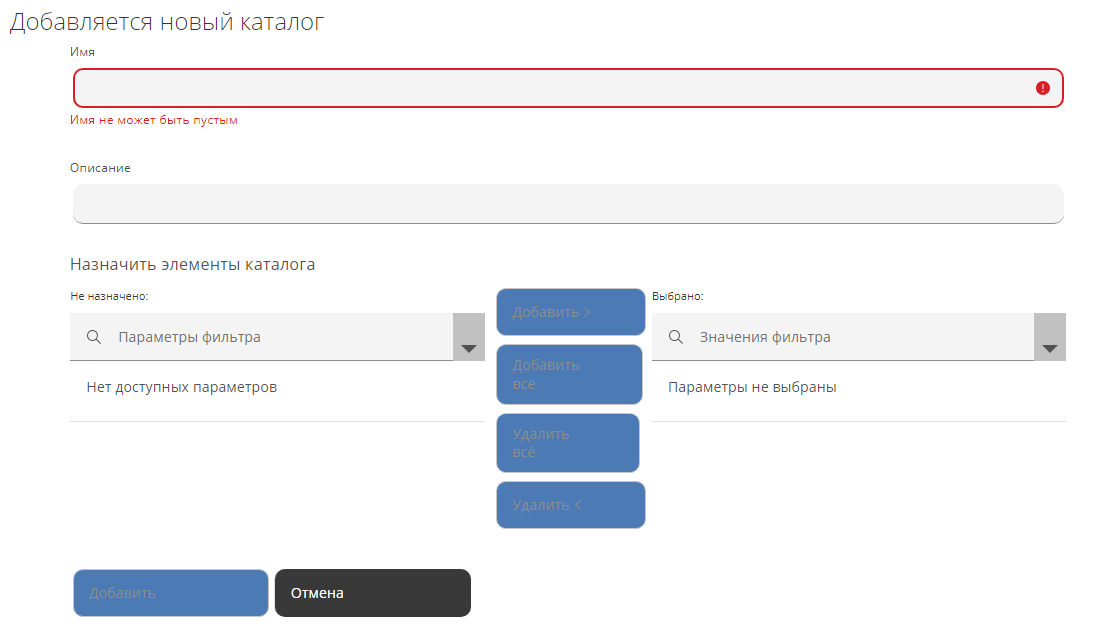Click the Добавляется новый каталог heading
This screenshot has height=631, width=1105.
point(167,22)
